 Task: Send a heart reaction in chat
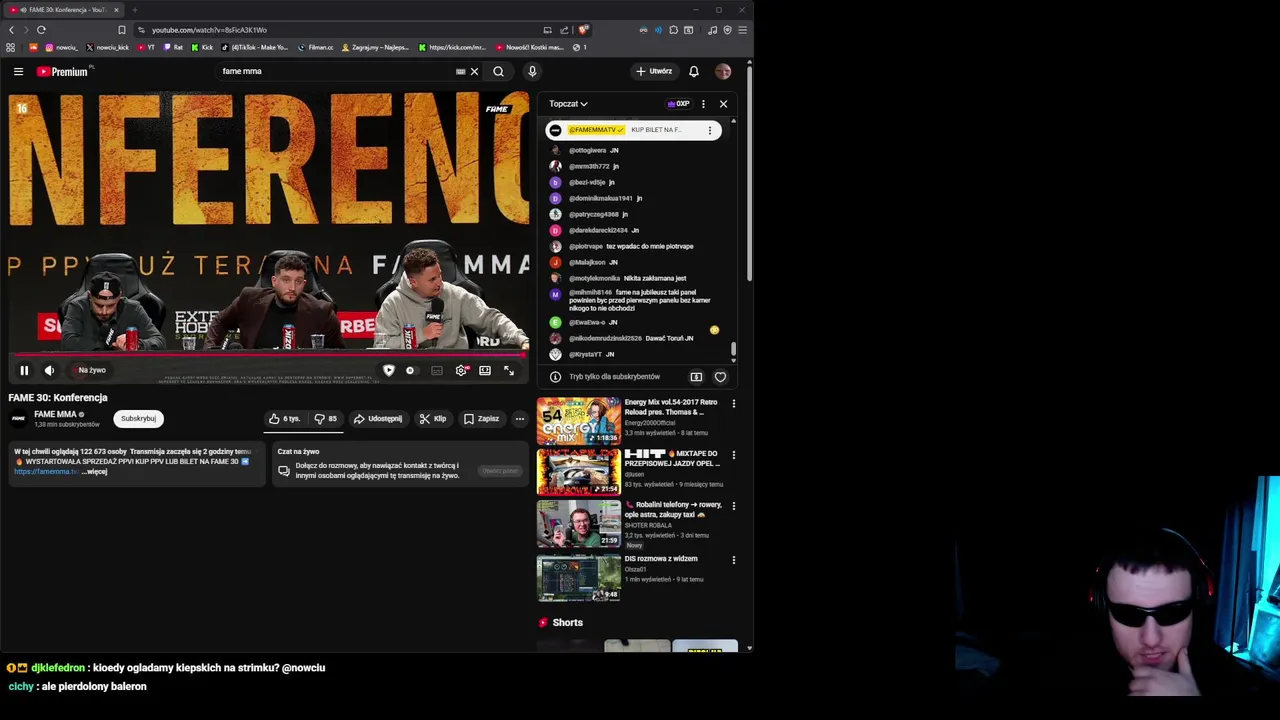click(x=720, y=377)
